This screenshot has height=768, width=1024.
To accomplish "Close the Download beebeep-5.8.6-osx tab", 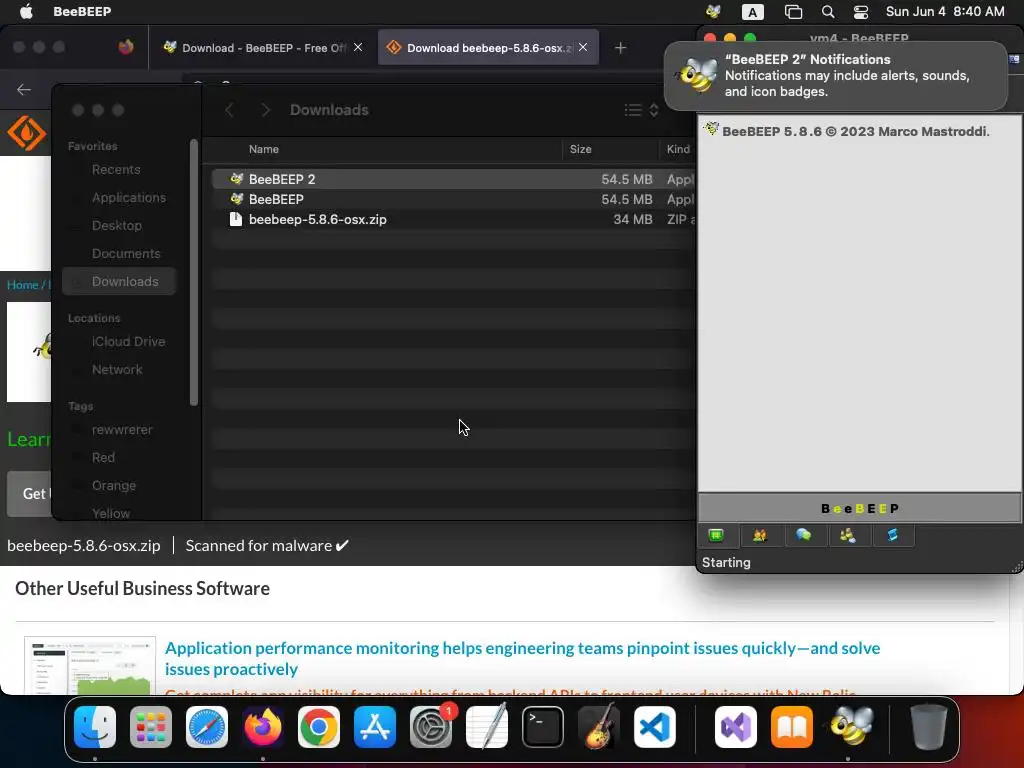I will tap(583, 47).
